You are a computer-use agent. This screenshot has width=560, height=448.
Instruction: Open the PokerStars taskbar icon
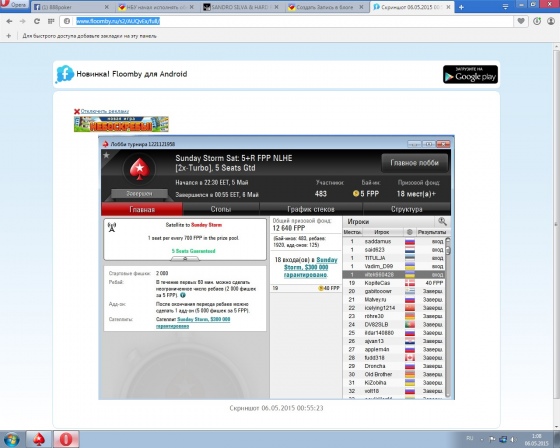(39, 439)
